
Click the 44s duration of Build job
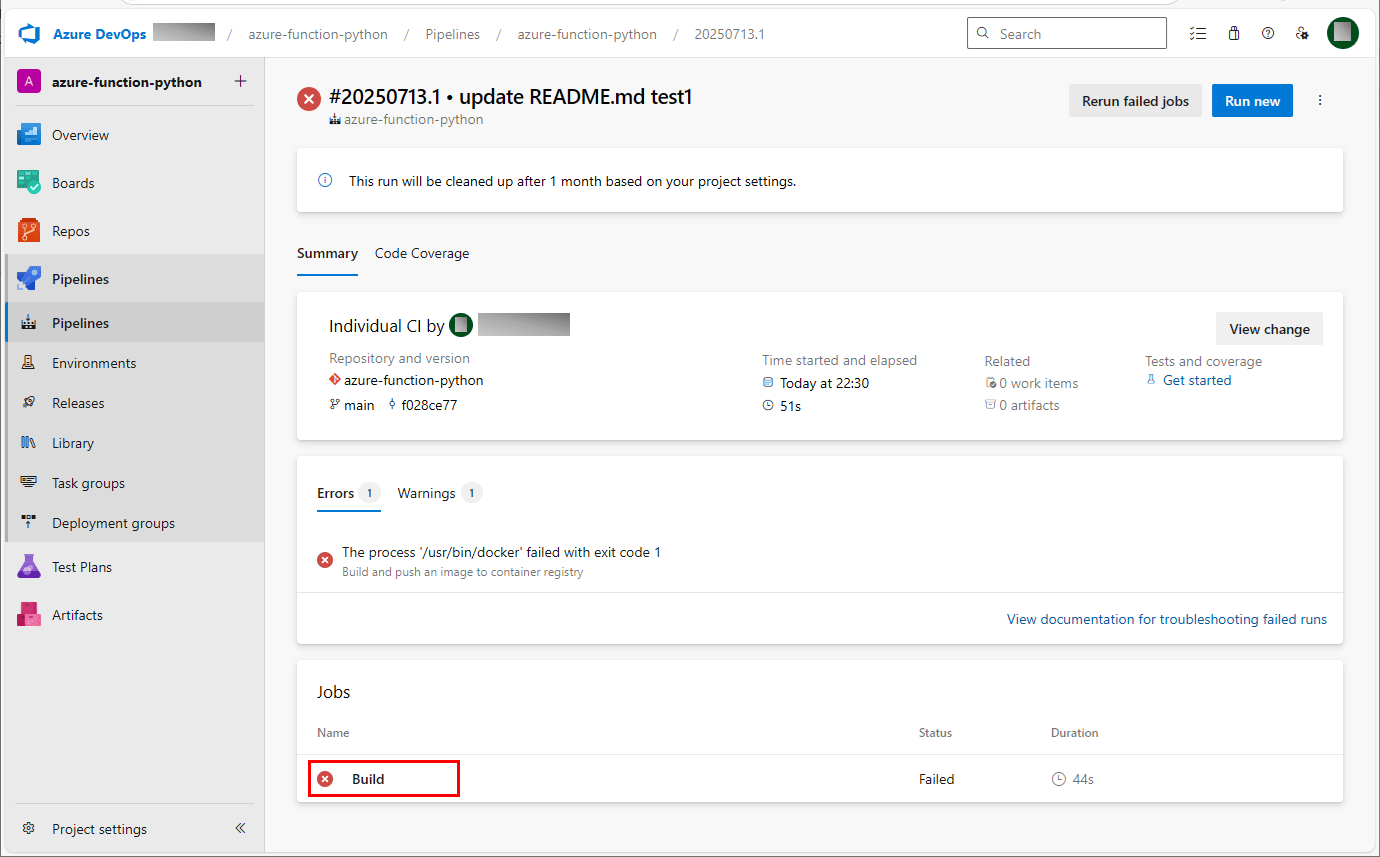(1083, 779)
